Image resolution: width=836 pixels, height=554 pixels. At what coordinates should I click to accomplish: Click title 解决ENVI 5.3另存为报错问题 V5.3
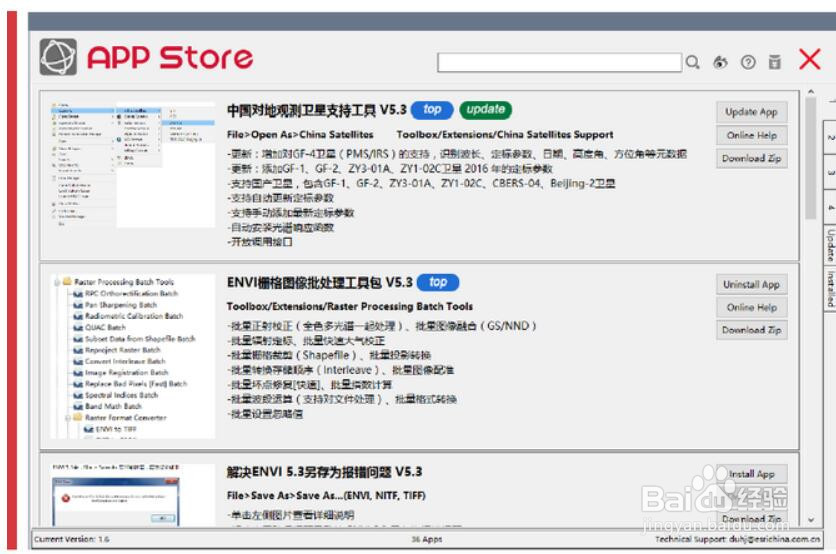pos(324,472)
